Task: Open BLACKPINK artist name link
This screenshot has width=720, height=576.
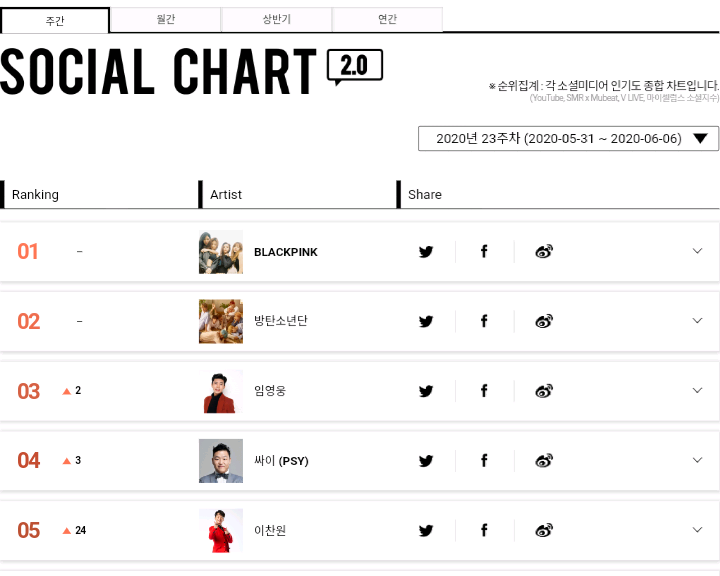Action: [x=286, y=252]
